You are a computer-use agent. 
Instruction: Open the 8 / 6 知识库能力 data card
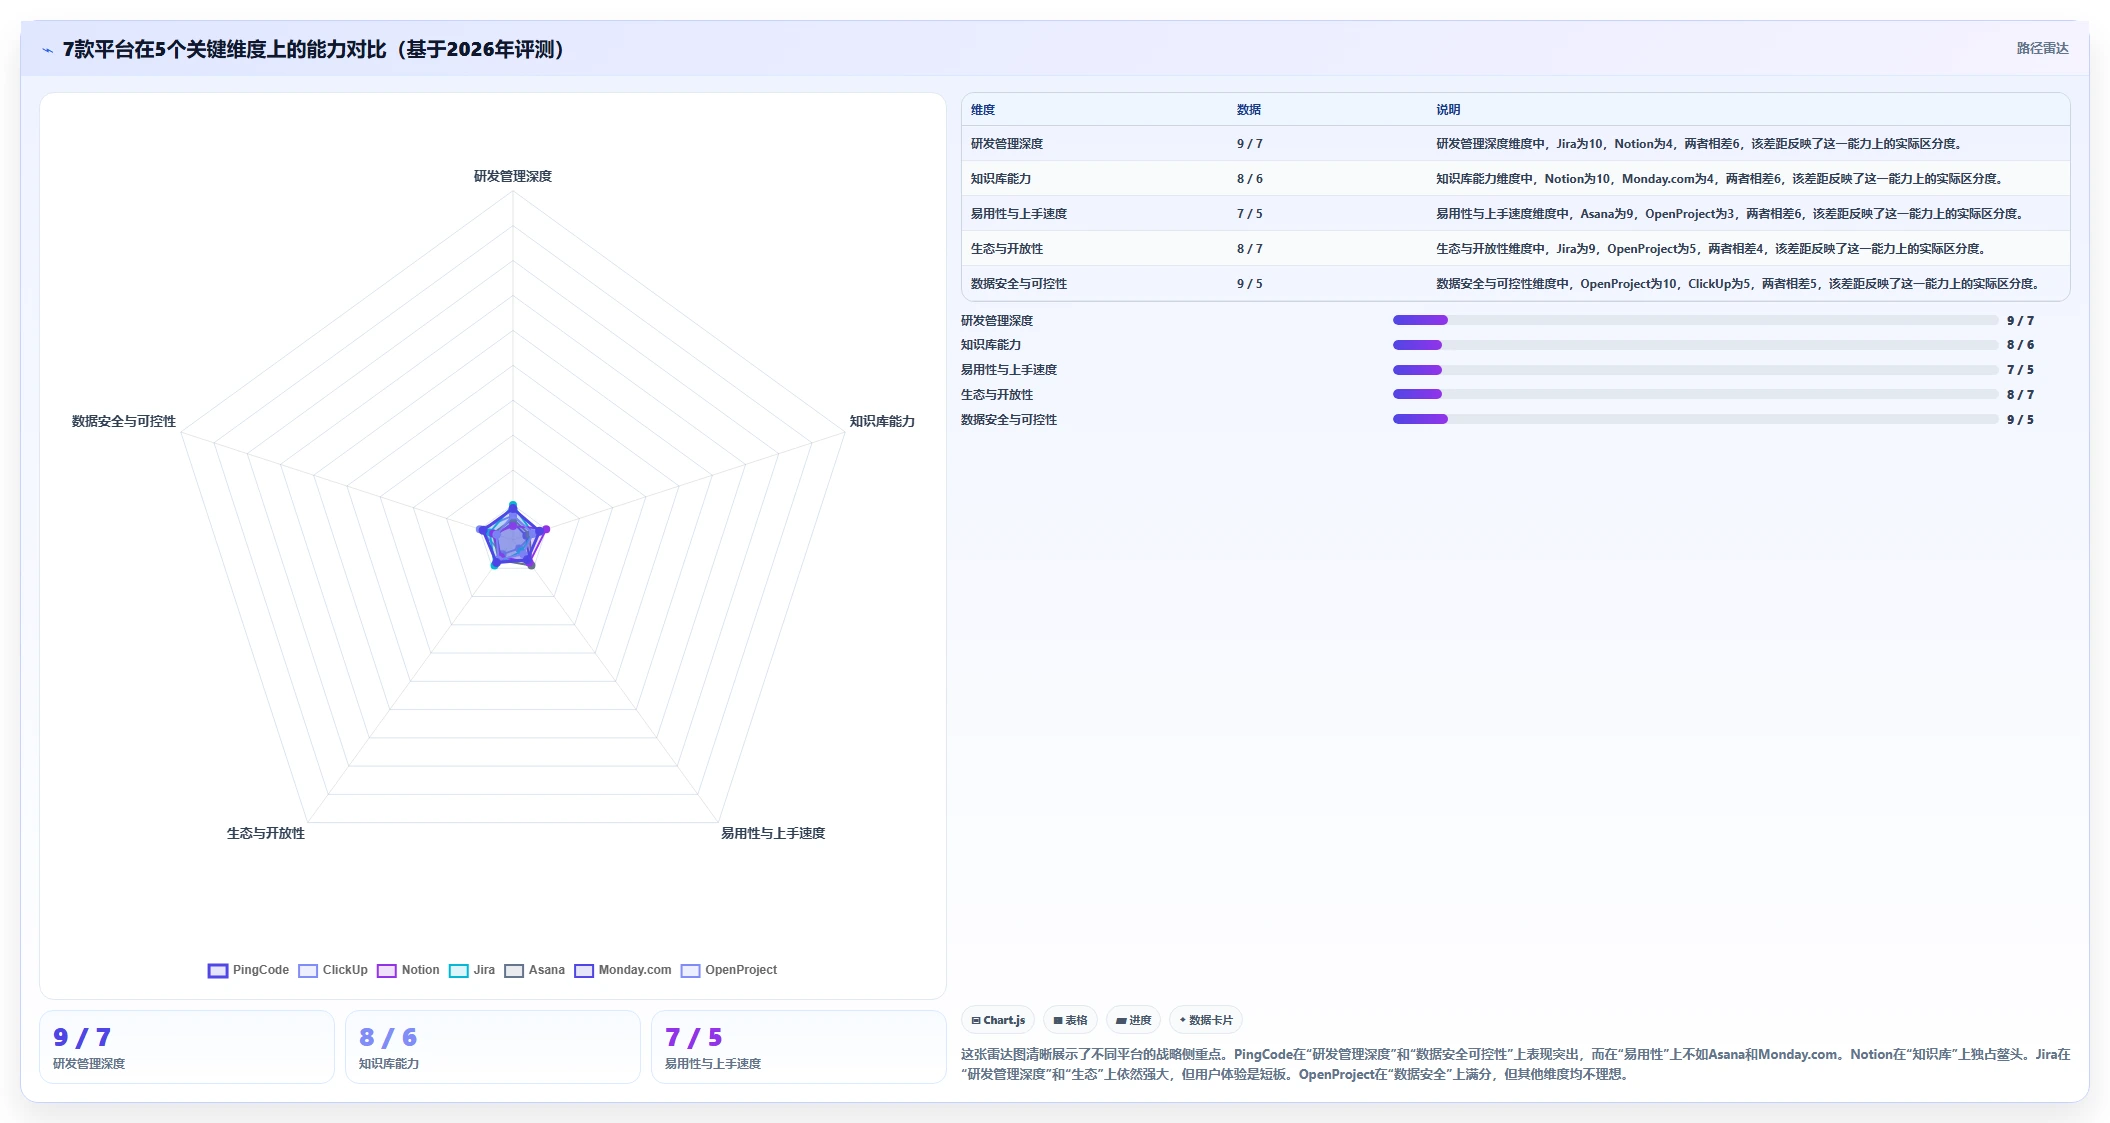point(493,1047)
